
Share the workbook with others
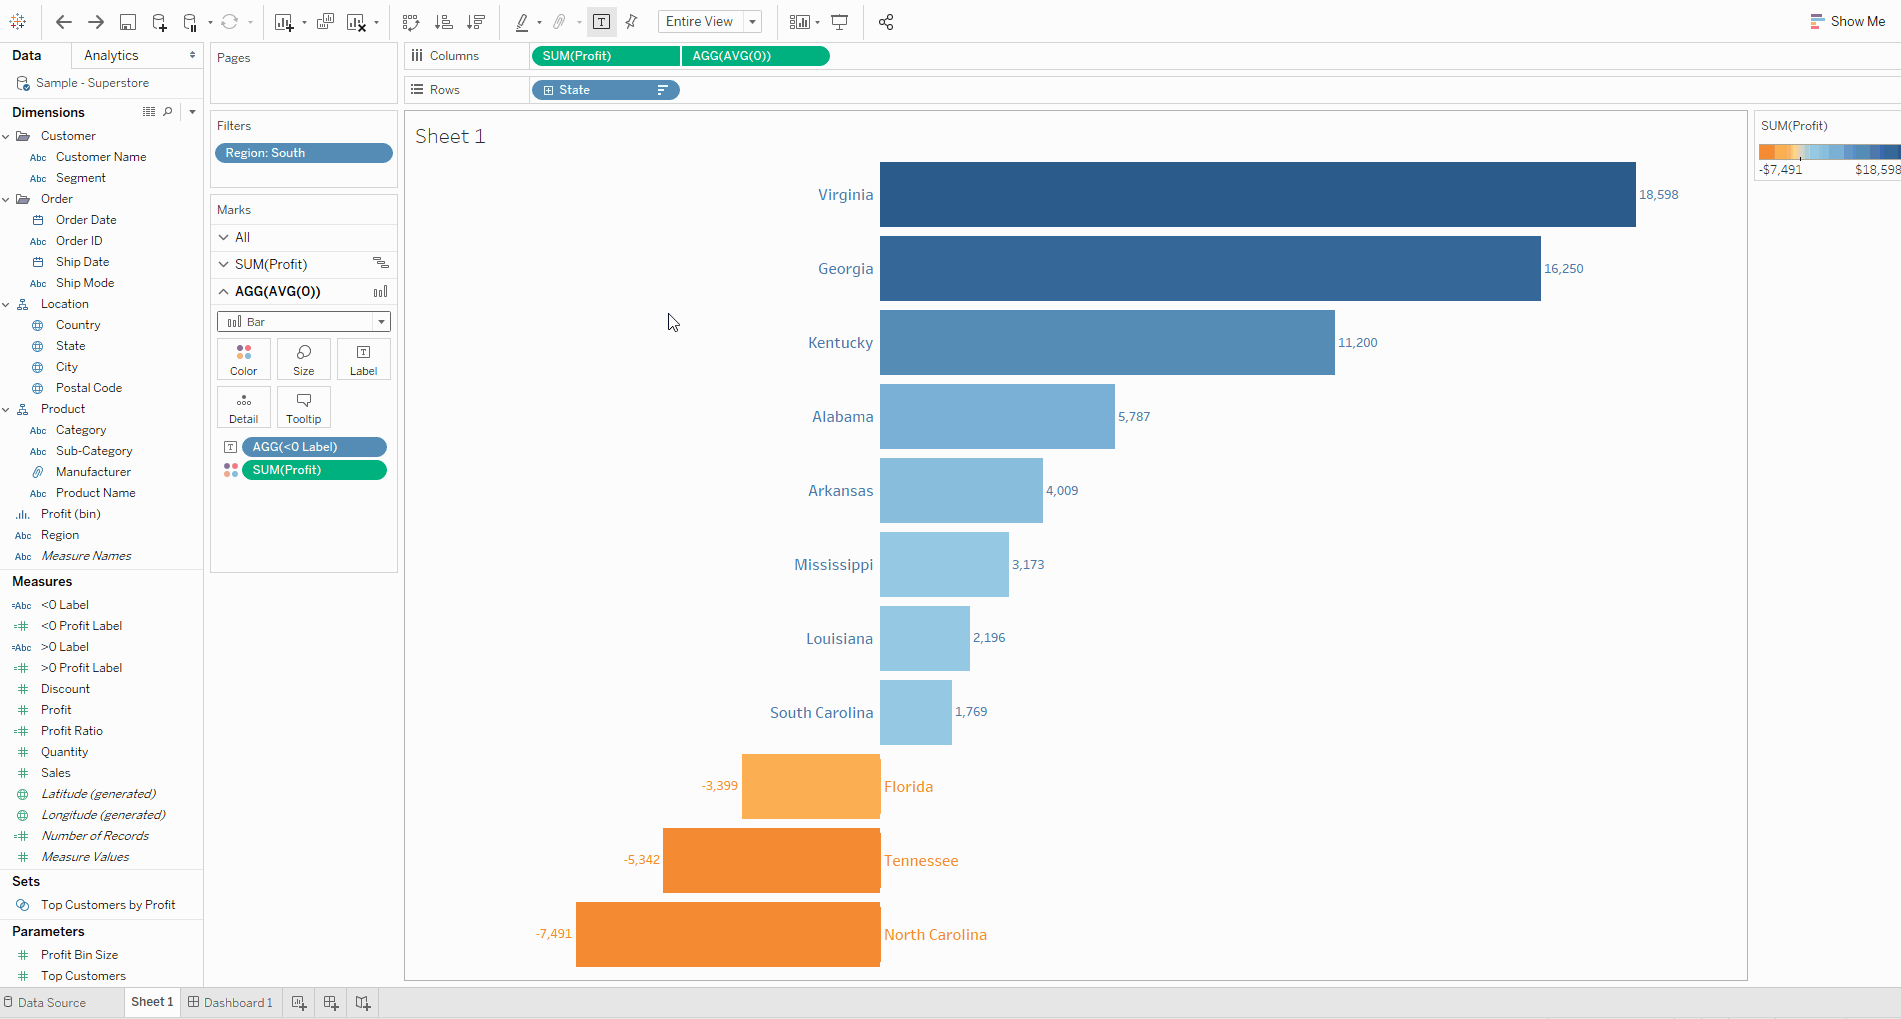click(886, 21)
